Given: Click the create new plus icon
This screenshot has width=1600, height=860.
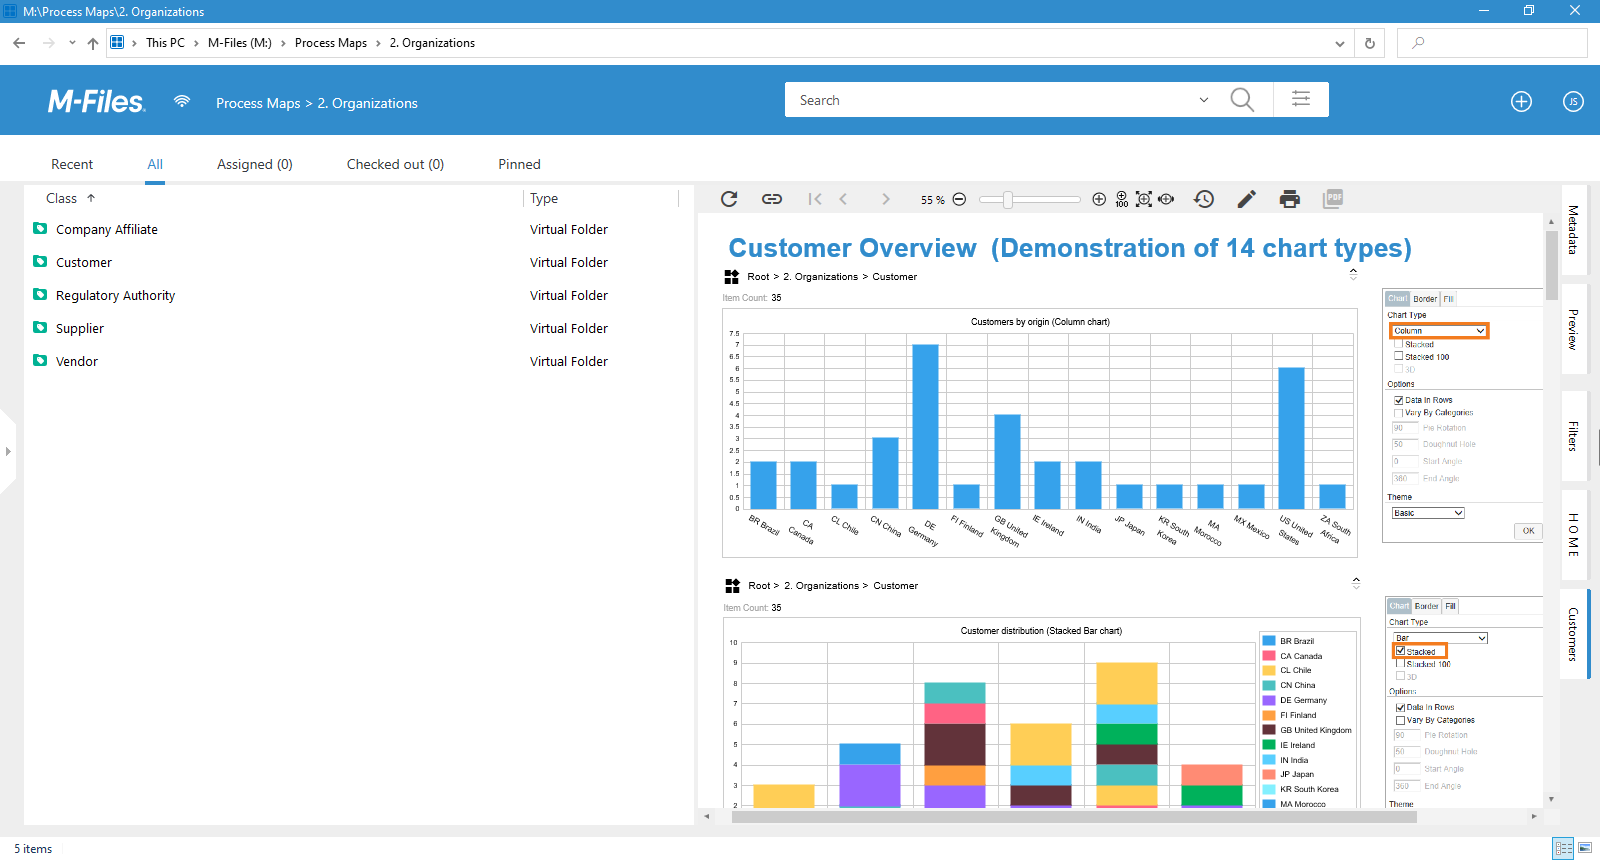Looking at the screenshot, I should (x=1521, y=101).
